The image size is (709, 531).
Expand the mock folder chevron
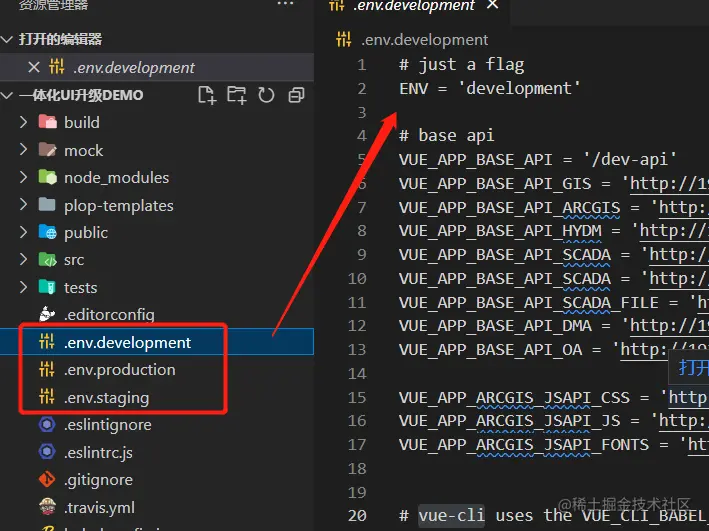tap(24, 150)
